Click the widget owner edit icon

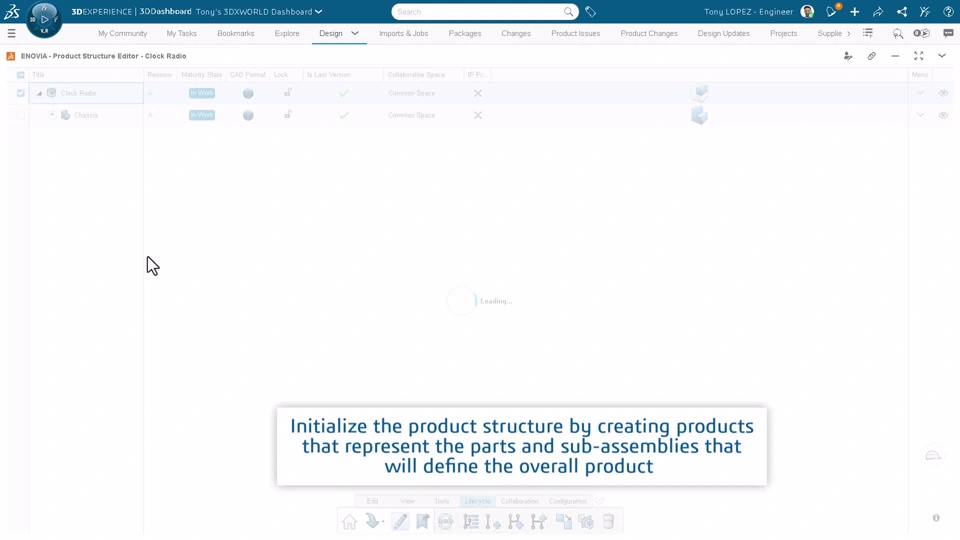(x=848, y=56)
